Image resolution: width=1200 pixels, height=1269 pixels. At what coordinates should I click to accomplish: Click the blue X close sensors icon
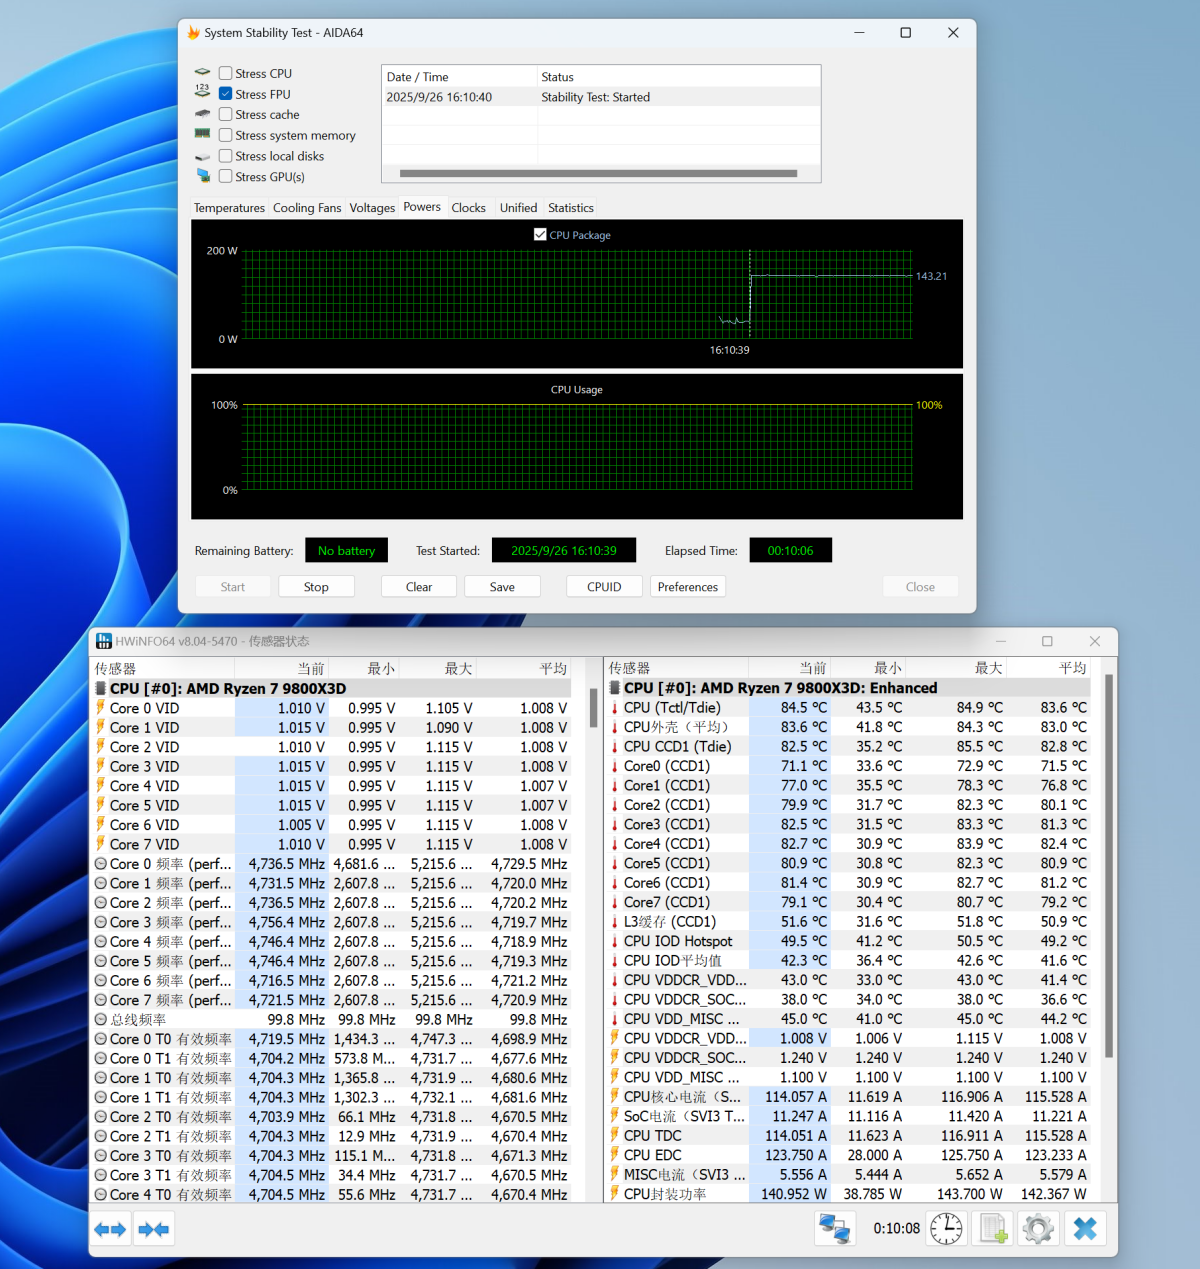[1085, 1228]
